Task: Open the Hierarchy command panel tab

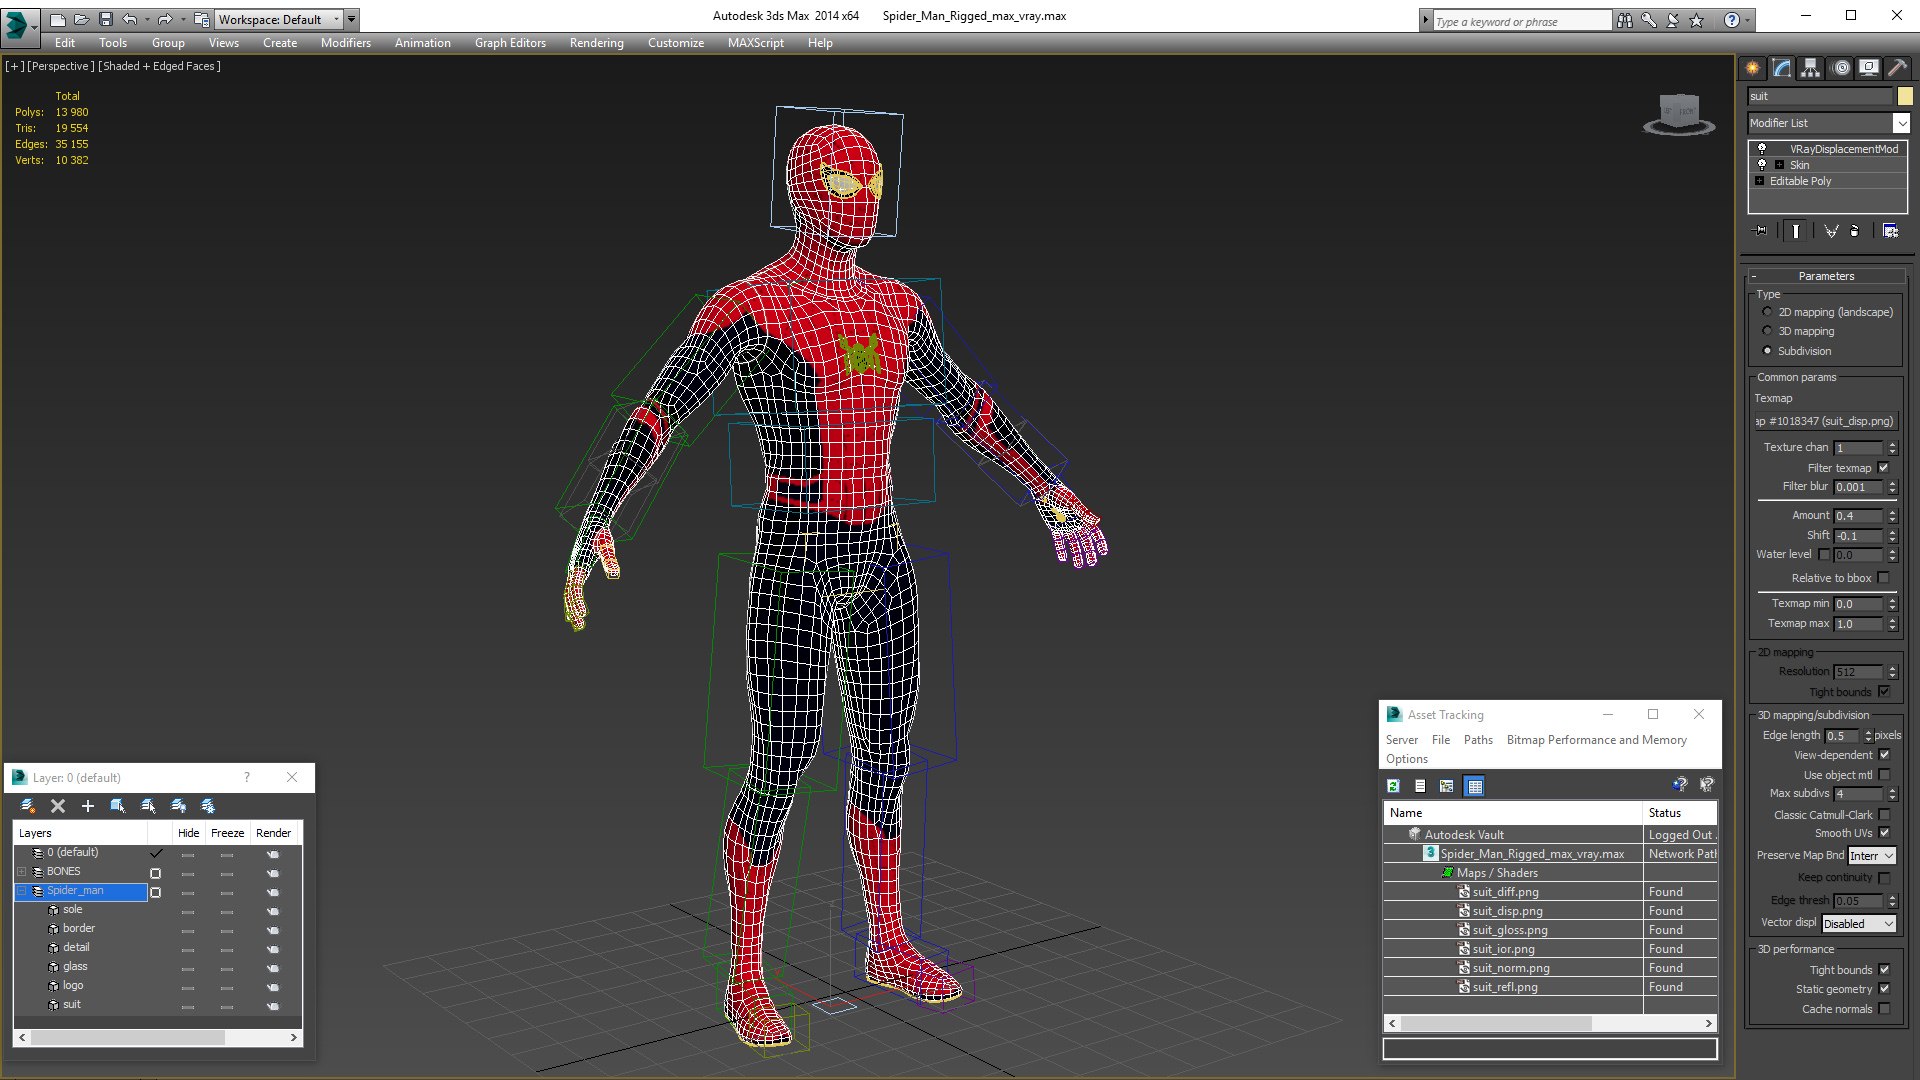Action: pos(1810,68)
